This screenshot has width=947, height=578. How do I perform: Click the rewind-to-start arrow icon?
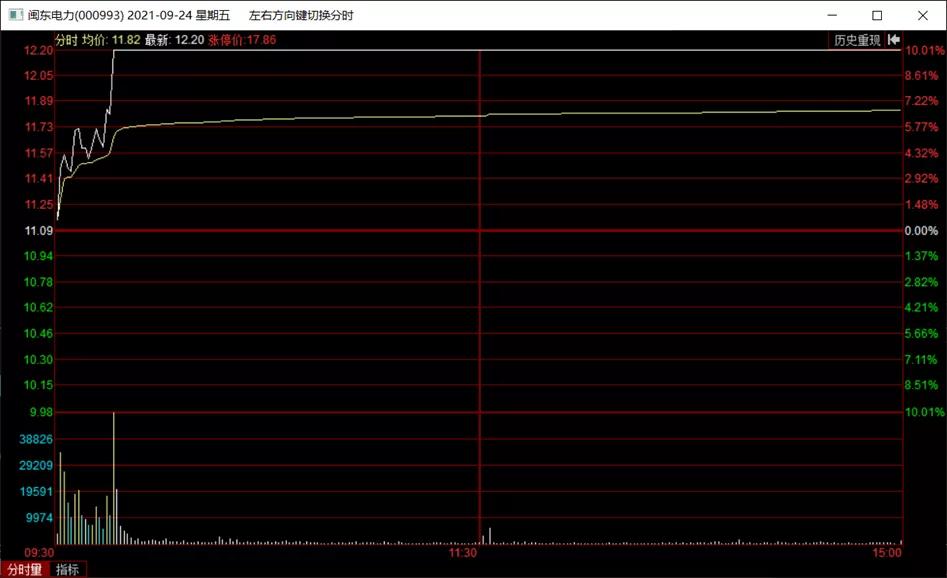(x=894, y=40)
